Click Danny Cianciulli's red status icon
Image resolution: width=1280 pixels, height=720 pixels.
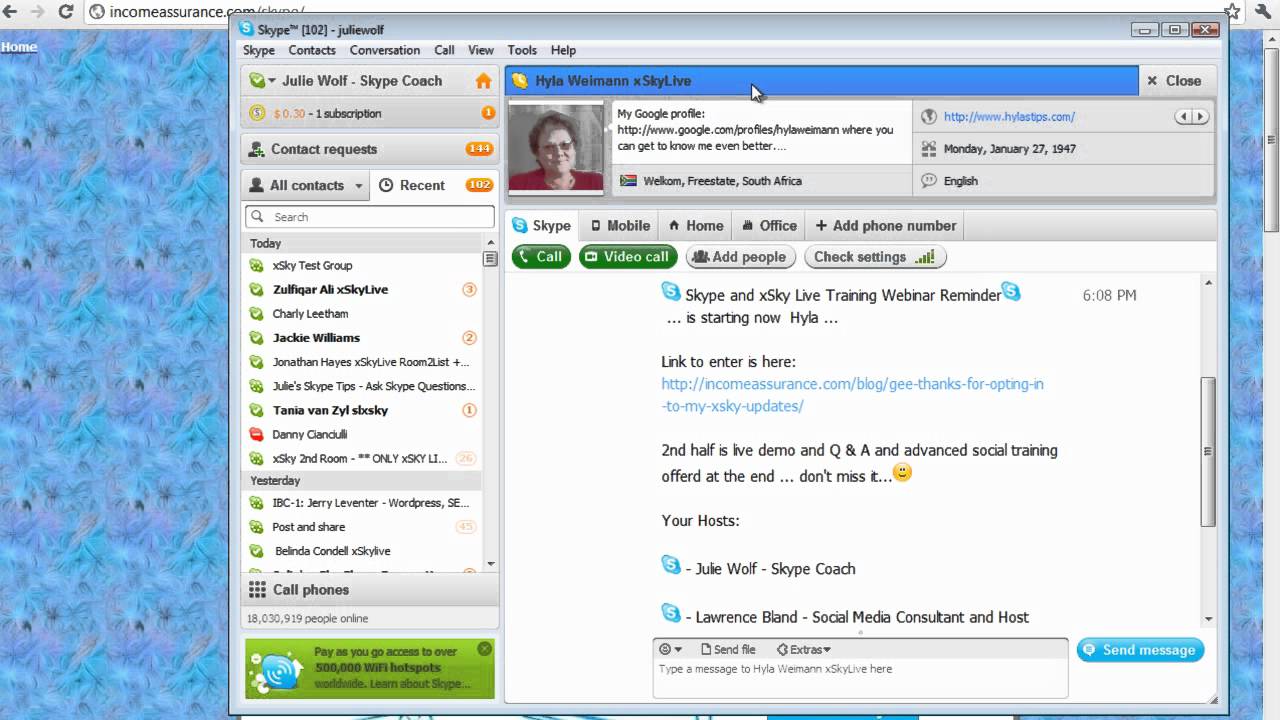click(256, 434)
